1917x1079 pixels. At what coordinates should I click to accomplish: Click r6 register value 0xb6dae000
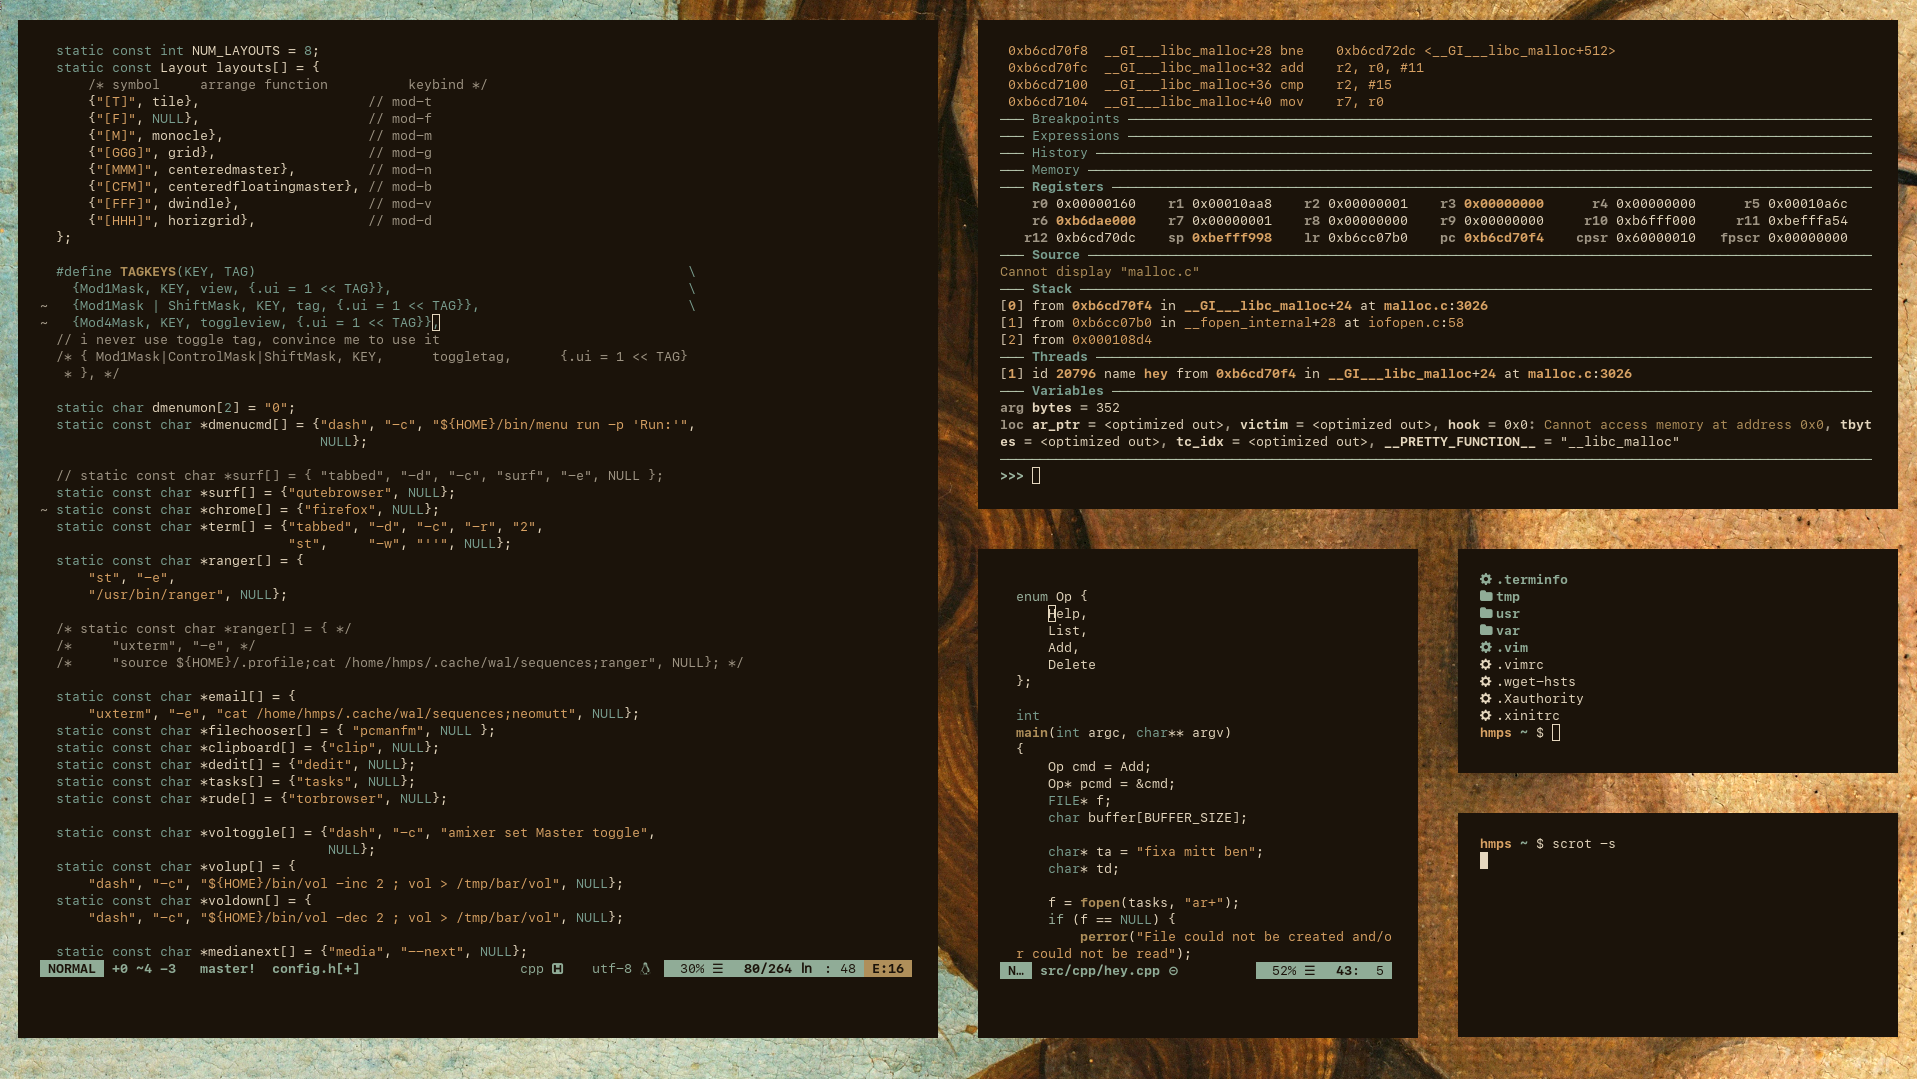(x=1095, y=220)
